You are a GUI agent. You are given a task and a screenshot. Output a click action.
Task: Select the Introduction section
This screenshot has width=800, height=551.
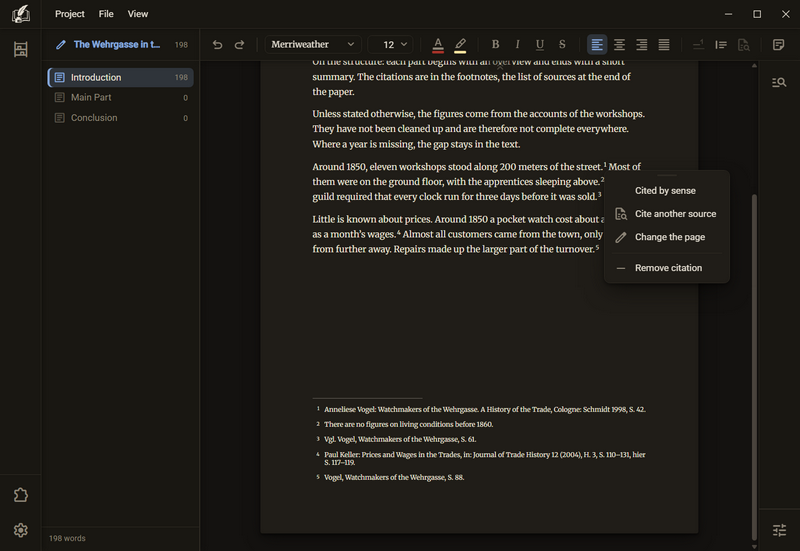120,78
